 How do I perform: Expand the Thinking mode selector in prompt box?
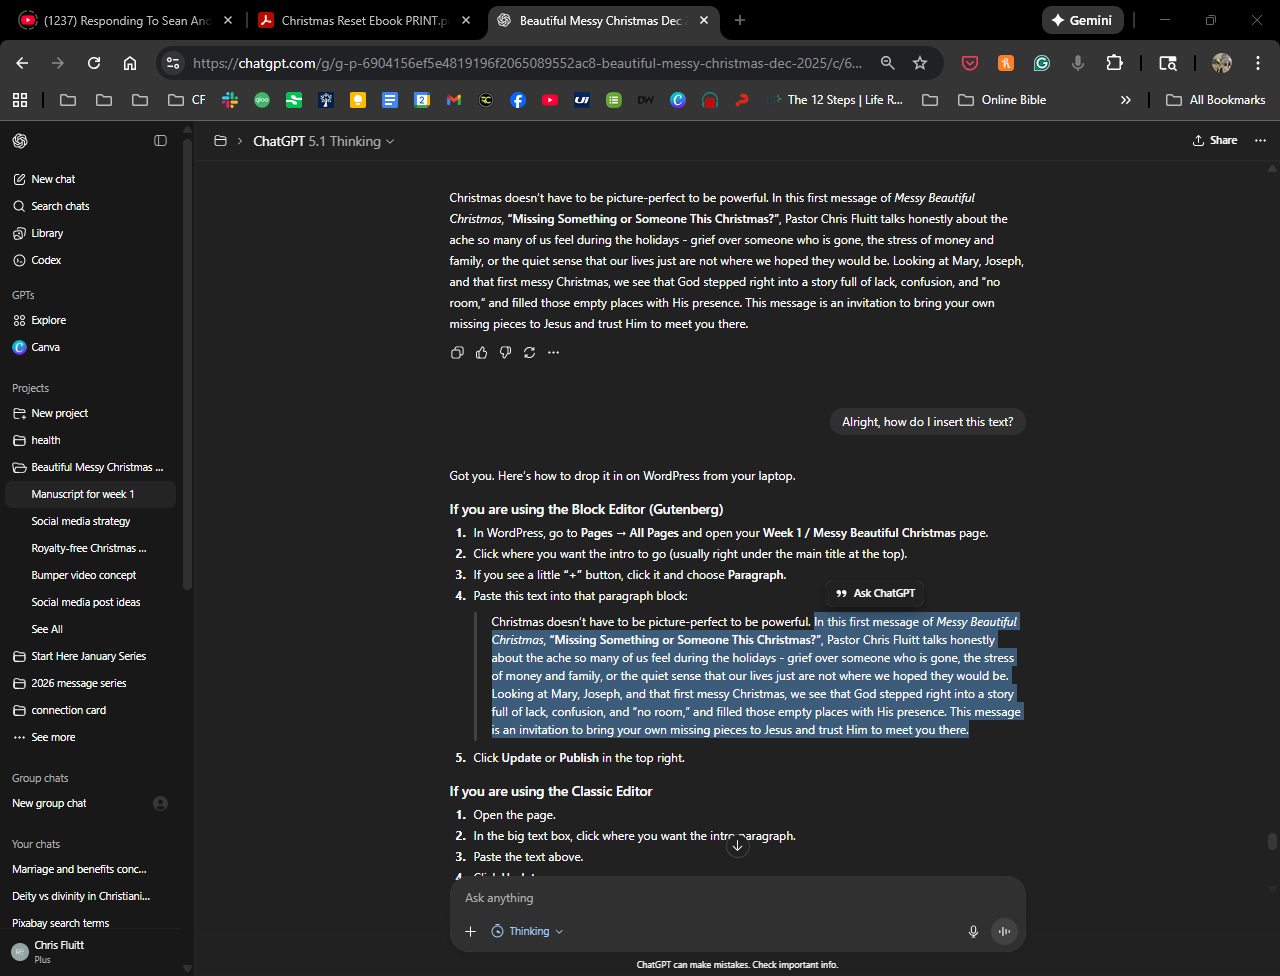click(x=528, y=931)
